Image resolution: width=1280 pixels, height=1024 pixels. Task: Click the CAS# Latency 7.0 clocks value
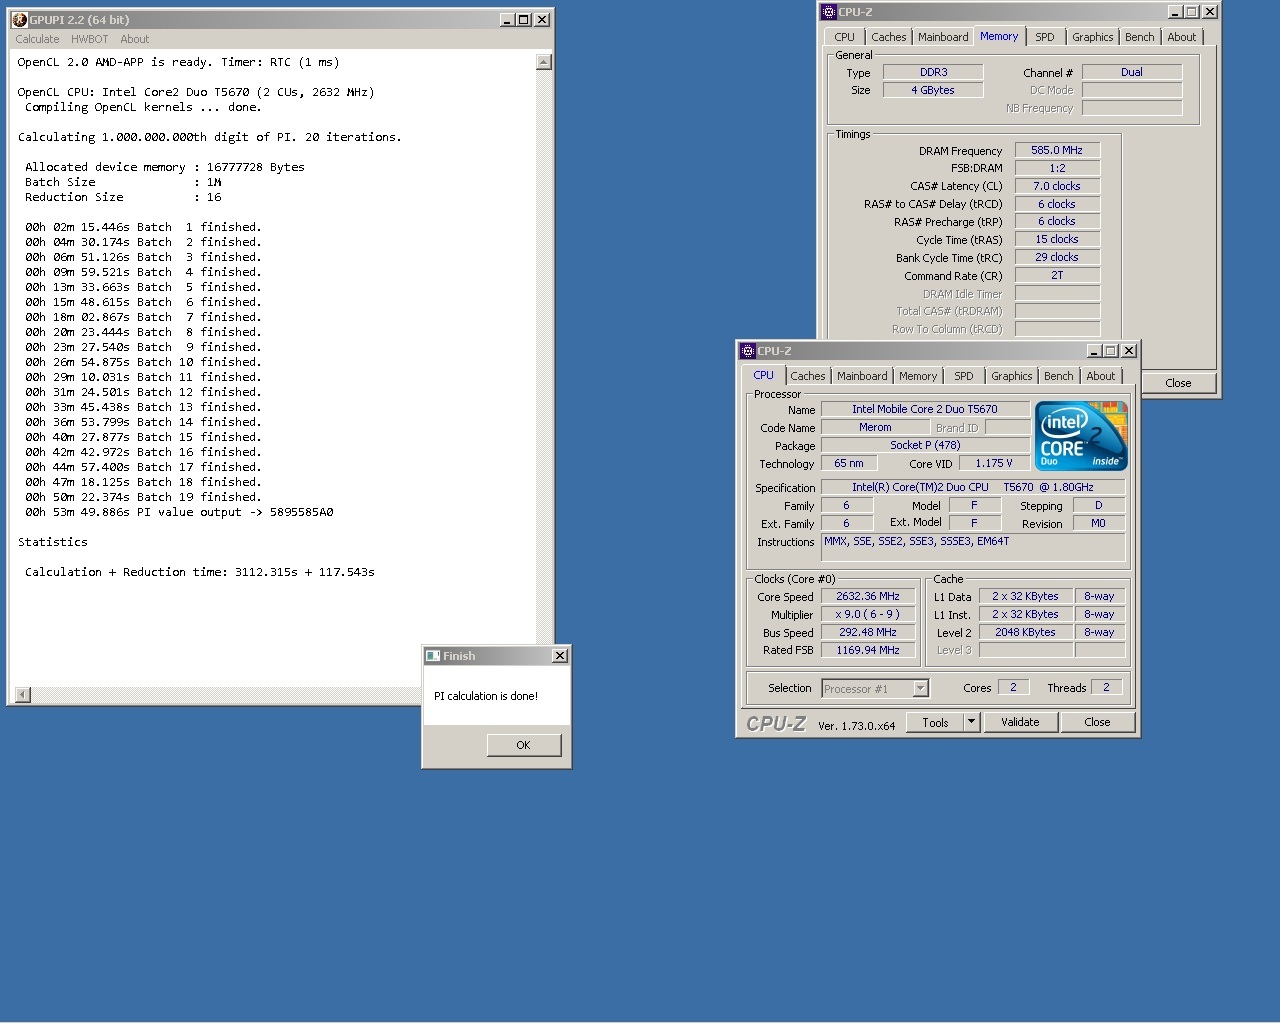[1057, 186]
